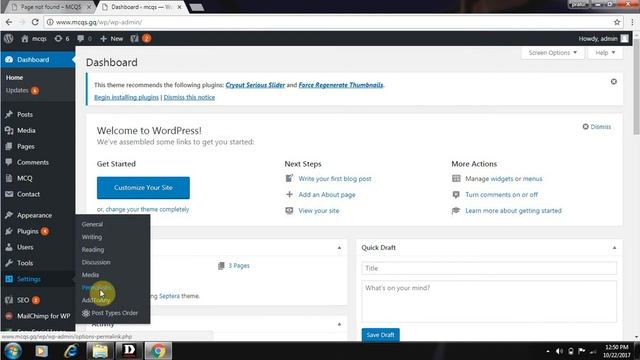
Task: Open the SEO sidebar menu
Action: coord(23,300)
